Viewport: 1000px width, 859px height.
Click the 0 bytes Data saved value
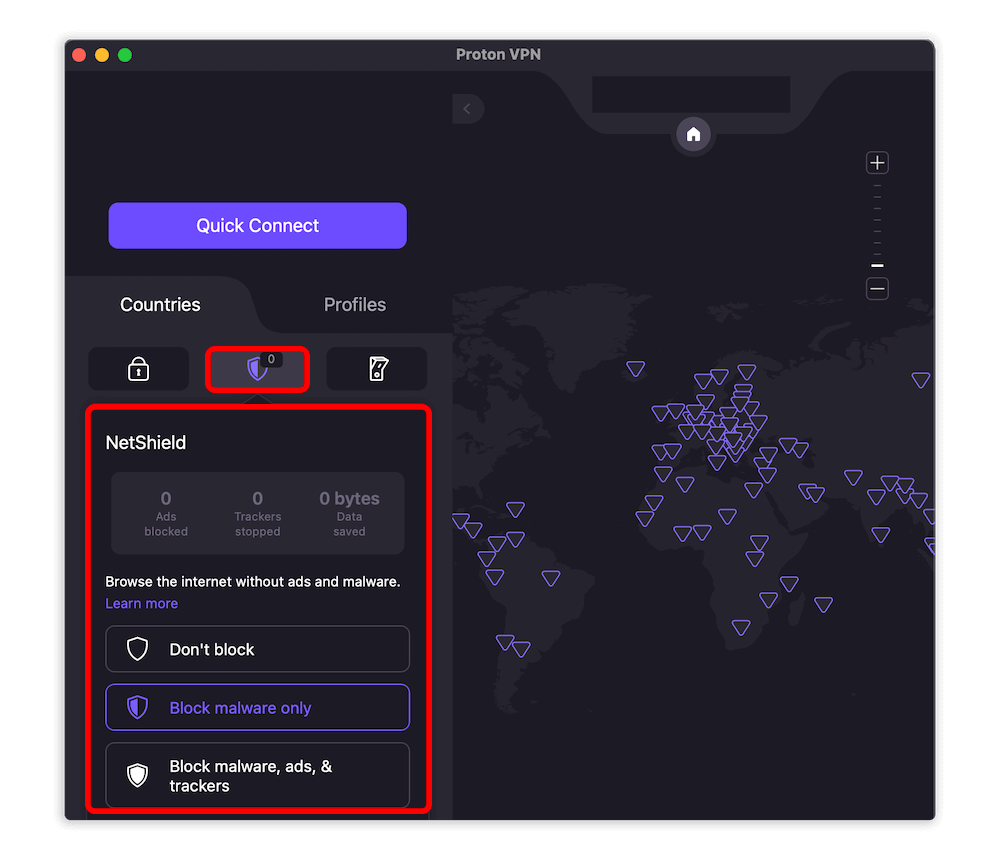click(x=349, y=513)
